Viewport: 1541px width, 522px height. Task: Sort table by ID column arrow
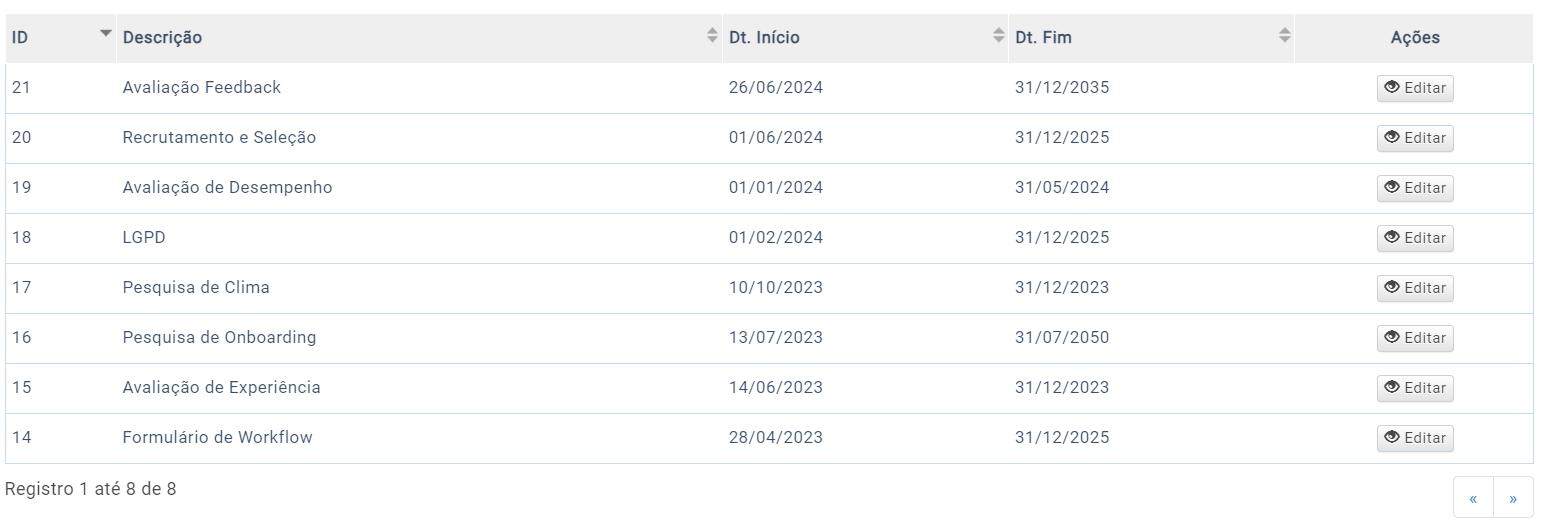click(x=105, y=34)
